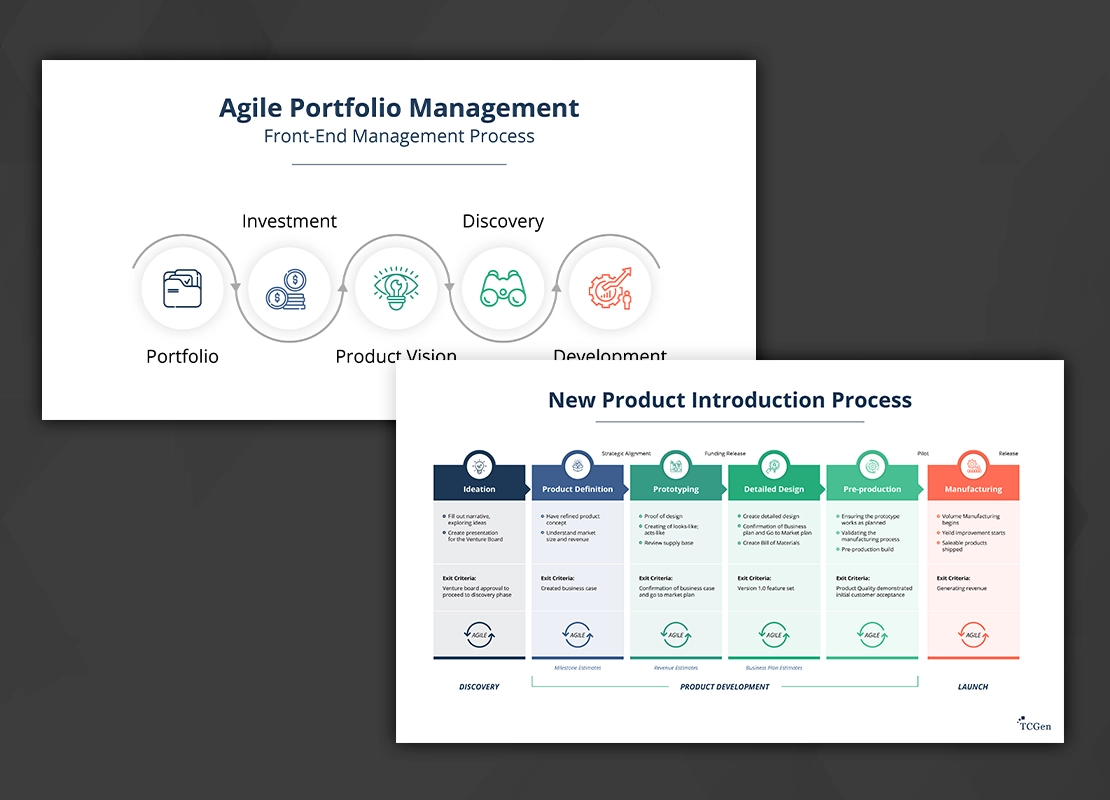Click the LAUNCH phase label

[x=973, y=687]
